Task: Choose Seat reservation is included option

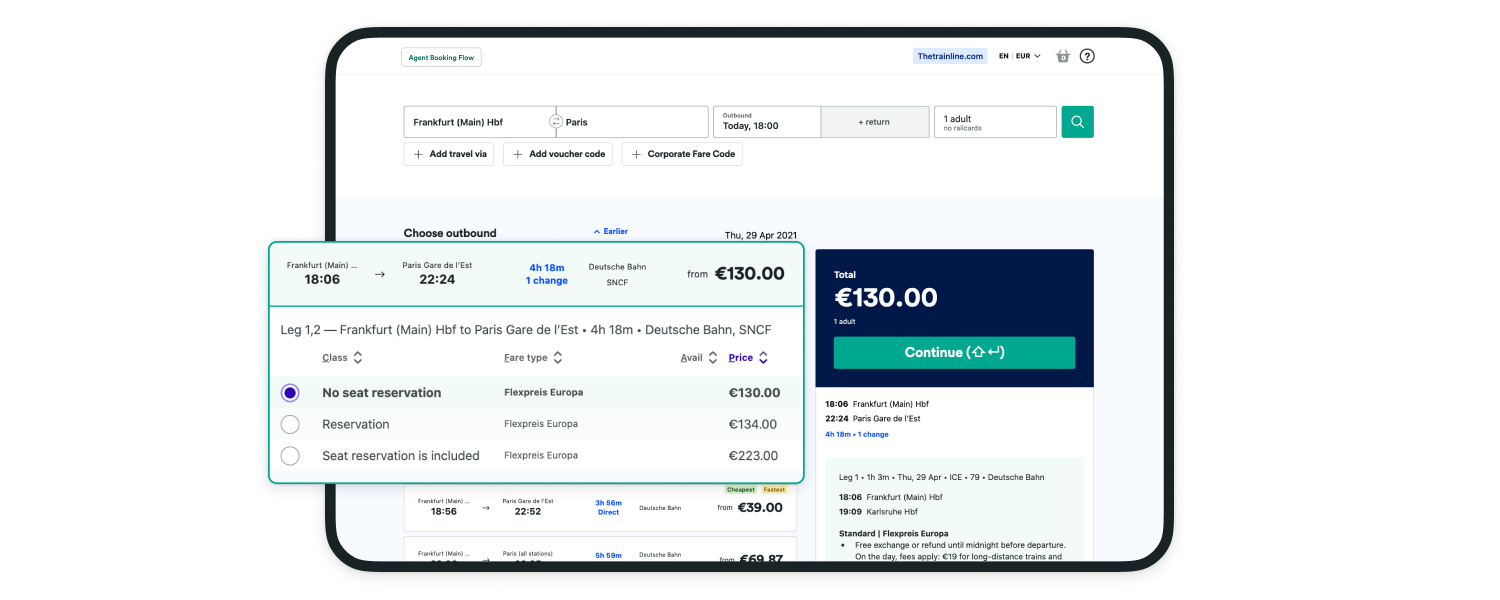Action: (x=290, y=456)
